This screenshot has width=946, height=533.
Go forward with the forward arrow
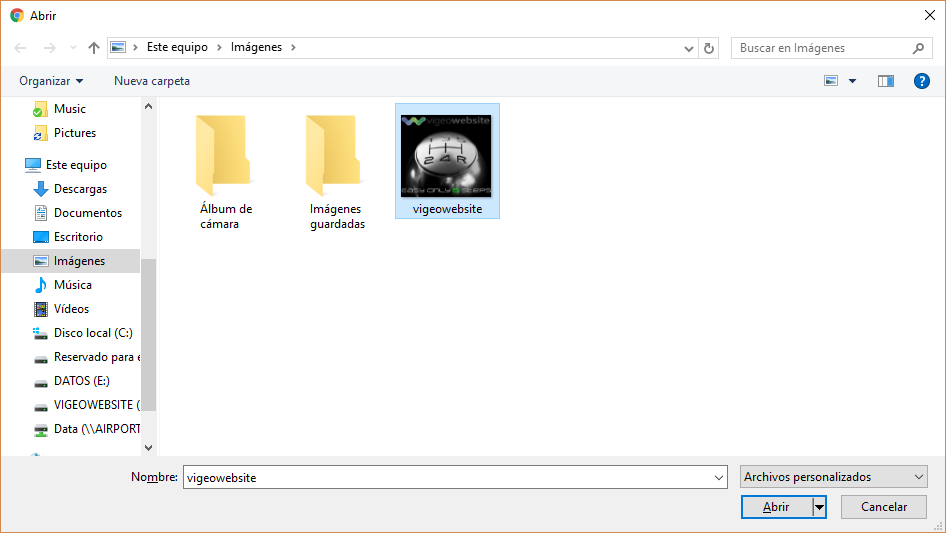point(49,48)
